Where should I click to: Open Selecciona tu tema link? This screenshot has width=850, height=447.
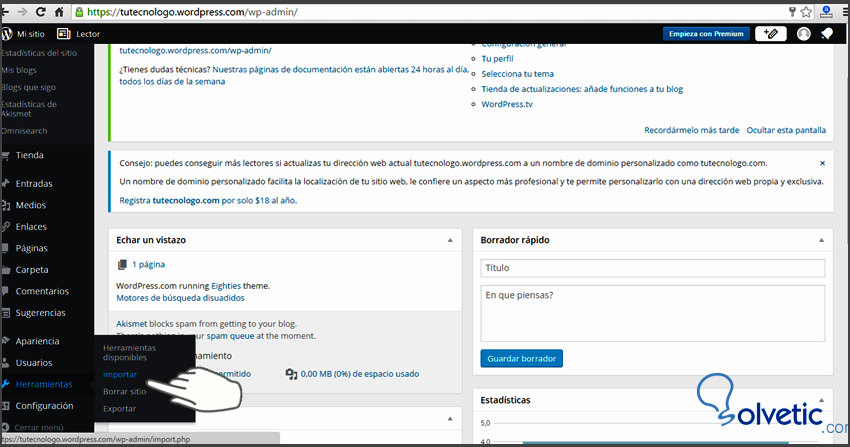(518, 74)
